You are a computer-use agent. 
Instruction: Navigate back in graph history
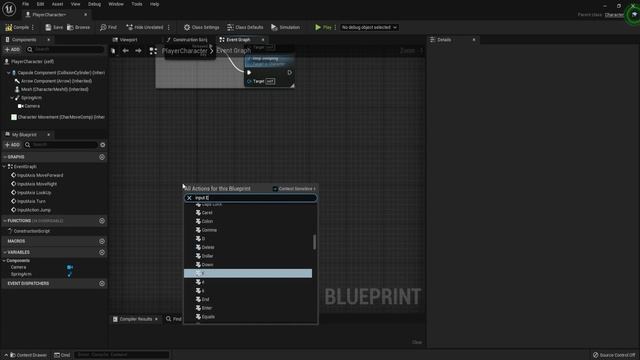(x=126, y=51)
